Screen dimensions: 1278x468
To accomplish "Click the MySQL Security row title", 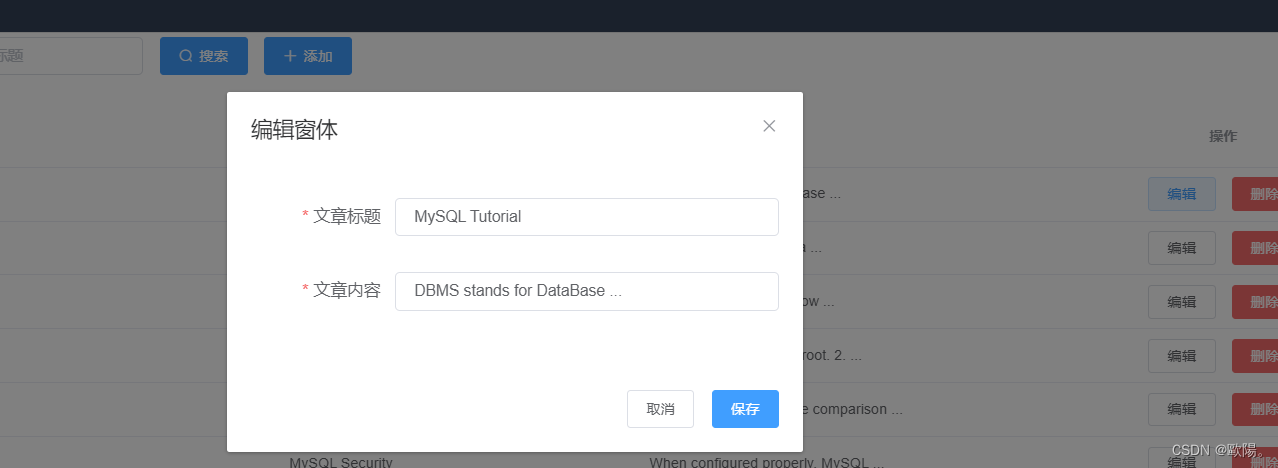I will click(x=341, y=462).
